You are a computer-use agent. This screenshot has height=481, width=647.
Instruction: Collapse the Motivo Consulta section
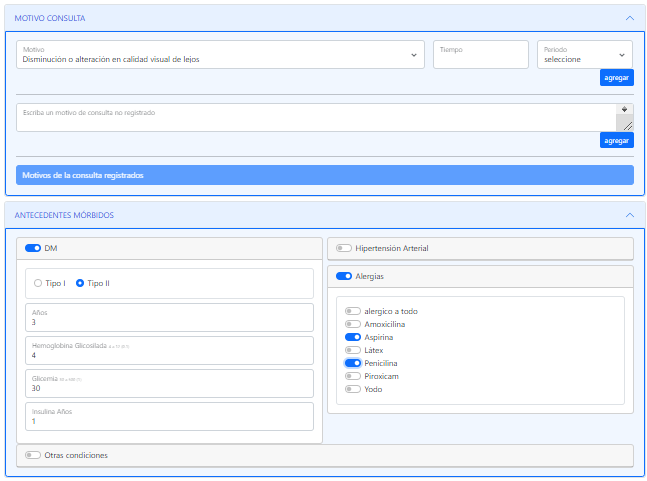click(x=629, y=18)
